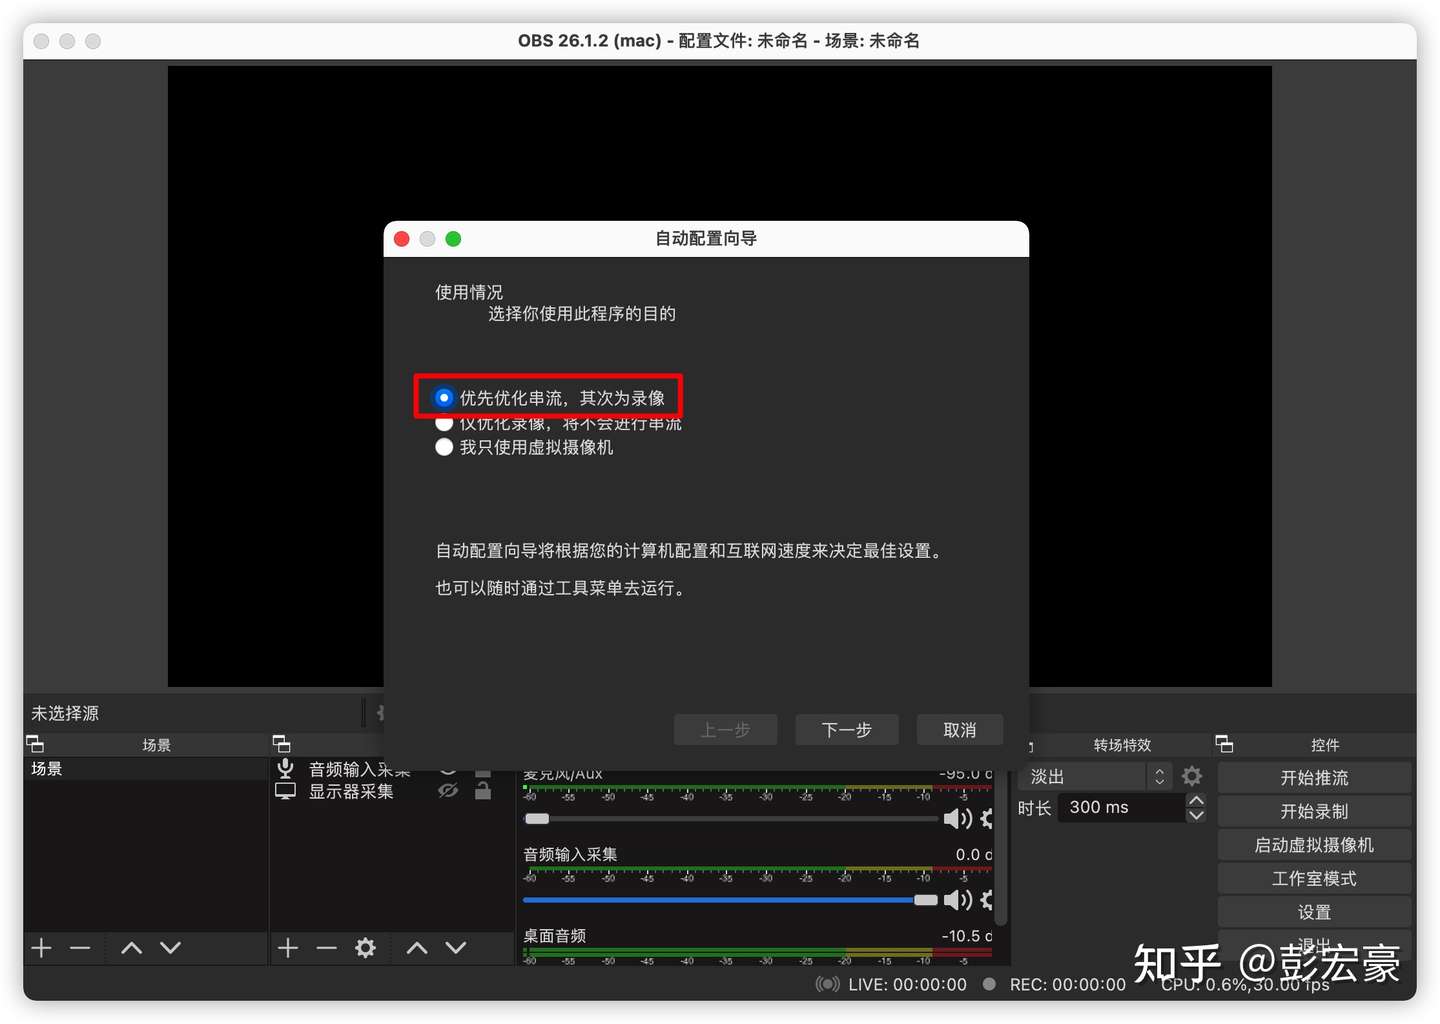1440x1024 pixels.
Task: Click the 场景 dock header title
Action: coord(156,745)
